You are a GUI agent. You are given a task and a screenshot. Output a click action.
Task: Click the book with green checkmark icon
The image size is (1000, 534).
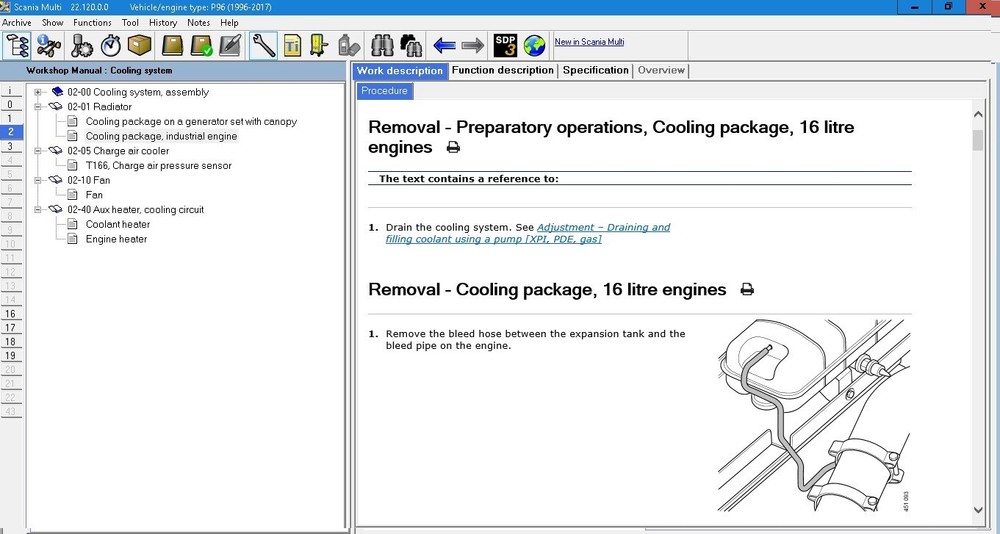202,45
